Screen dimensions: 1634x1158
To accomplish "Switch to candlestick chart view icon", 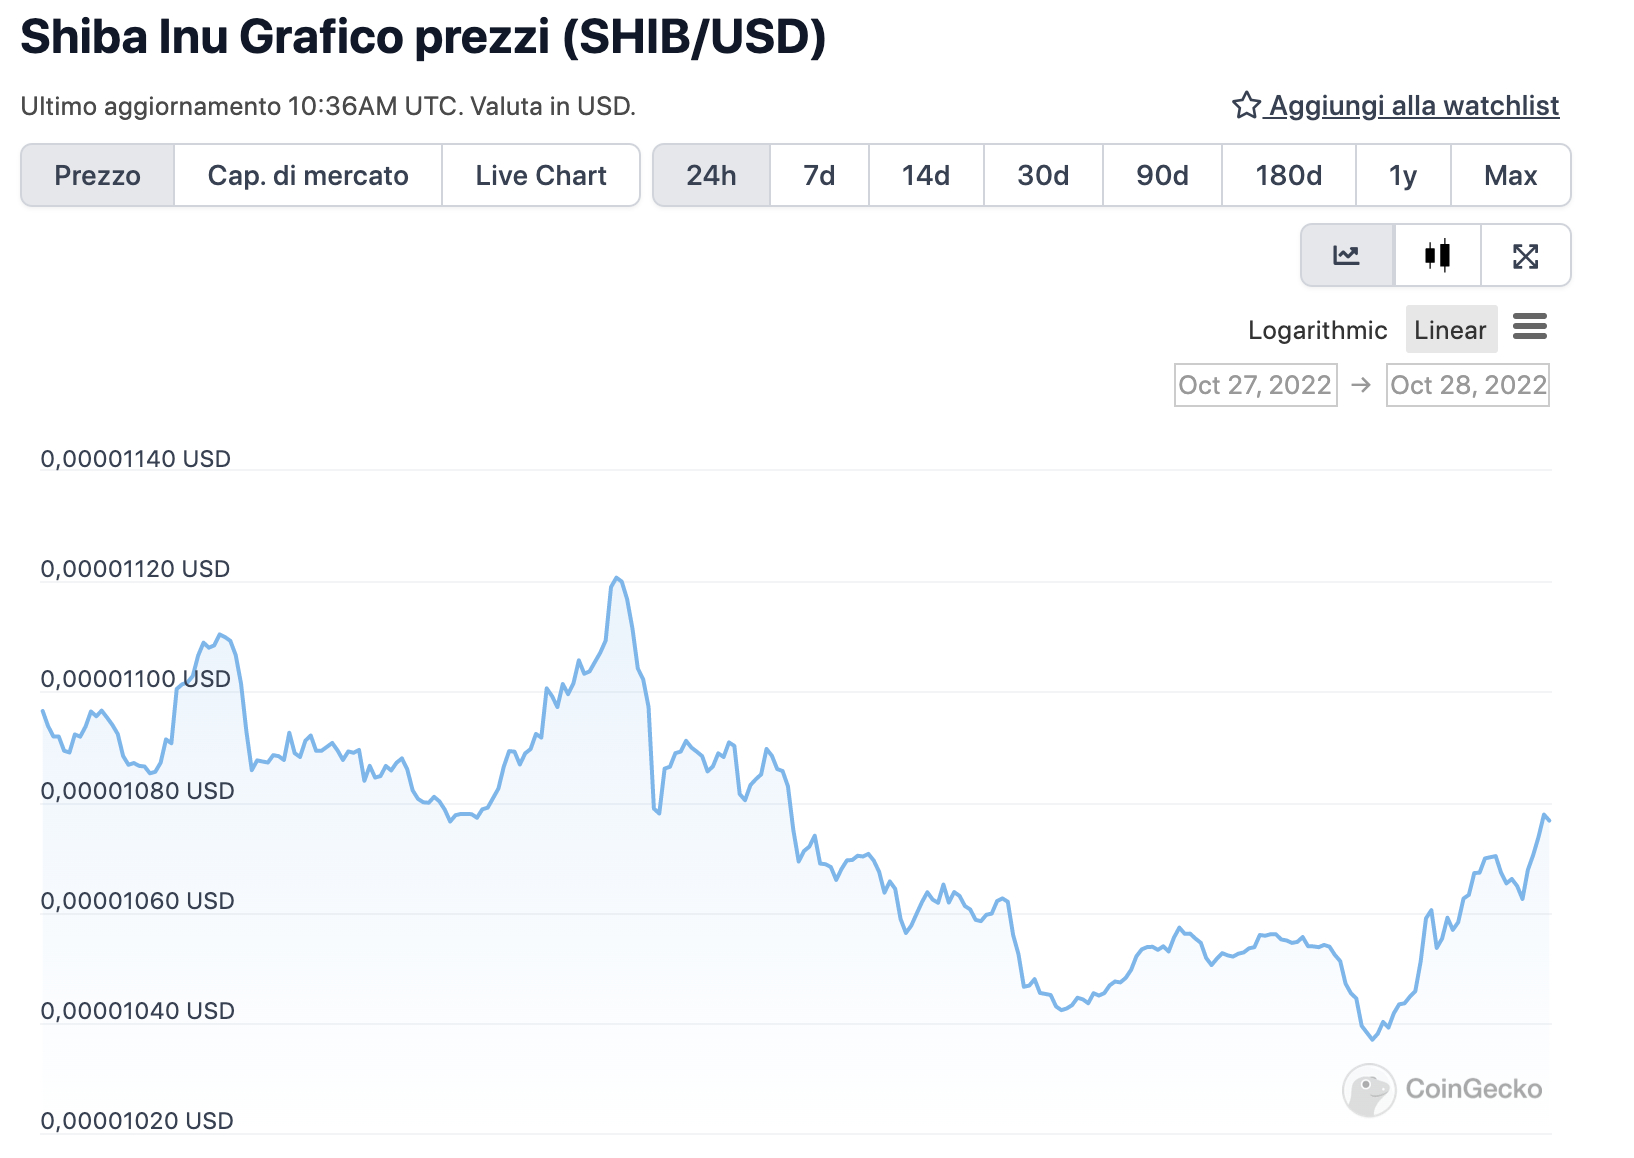I will 1437,255.
